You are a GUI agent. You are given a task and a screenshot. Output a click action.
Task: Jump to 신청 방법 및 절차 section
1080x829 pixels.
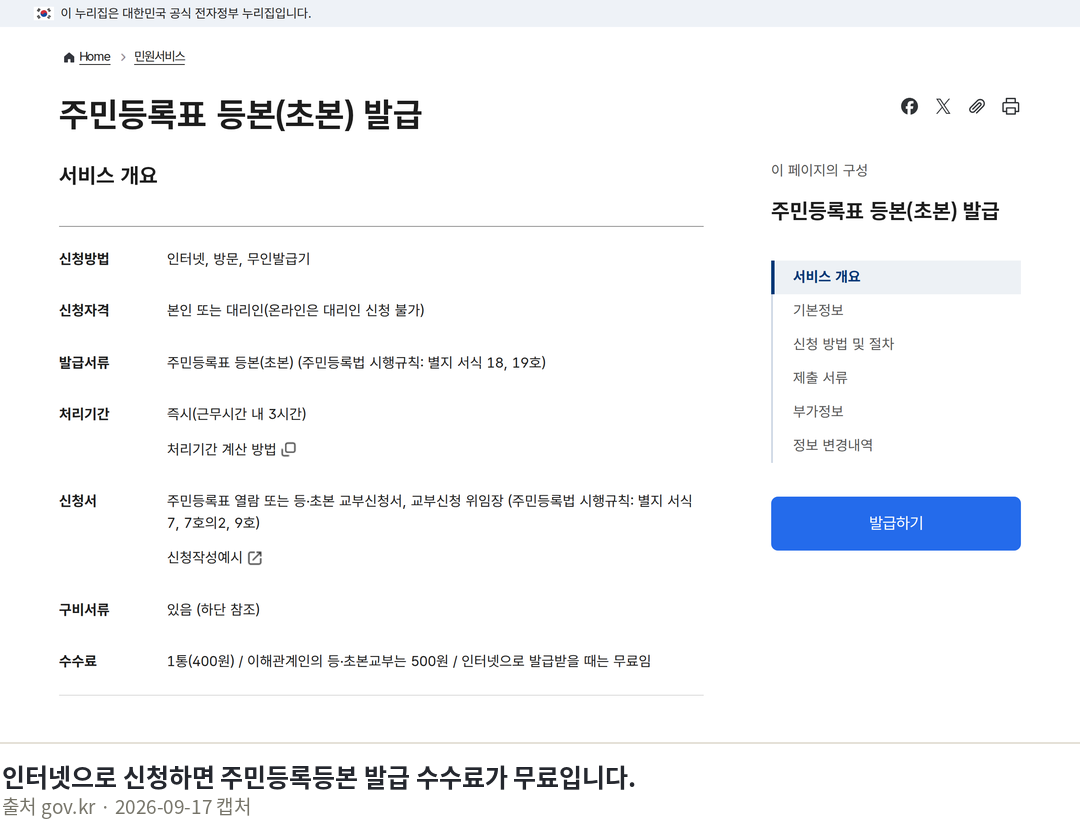(843, 344)
